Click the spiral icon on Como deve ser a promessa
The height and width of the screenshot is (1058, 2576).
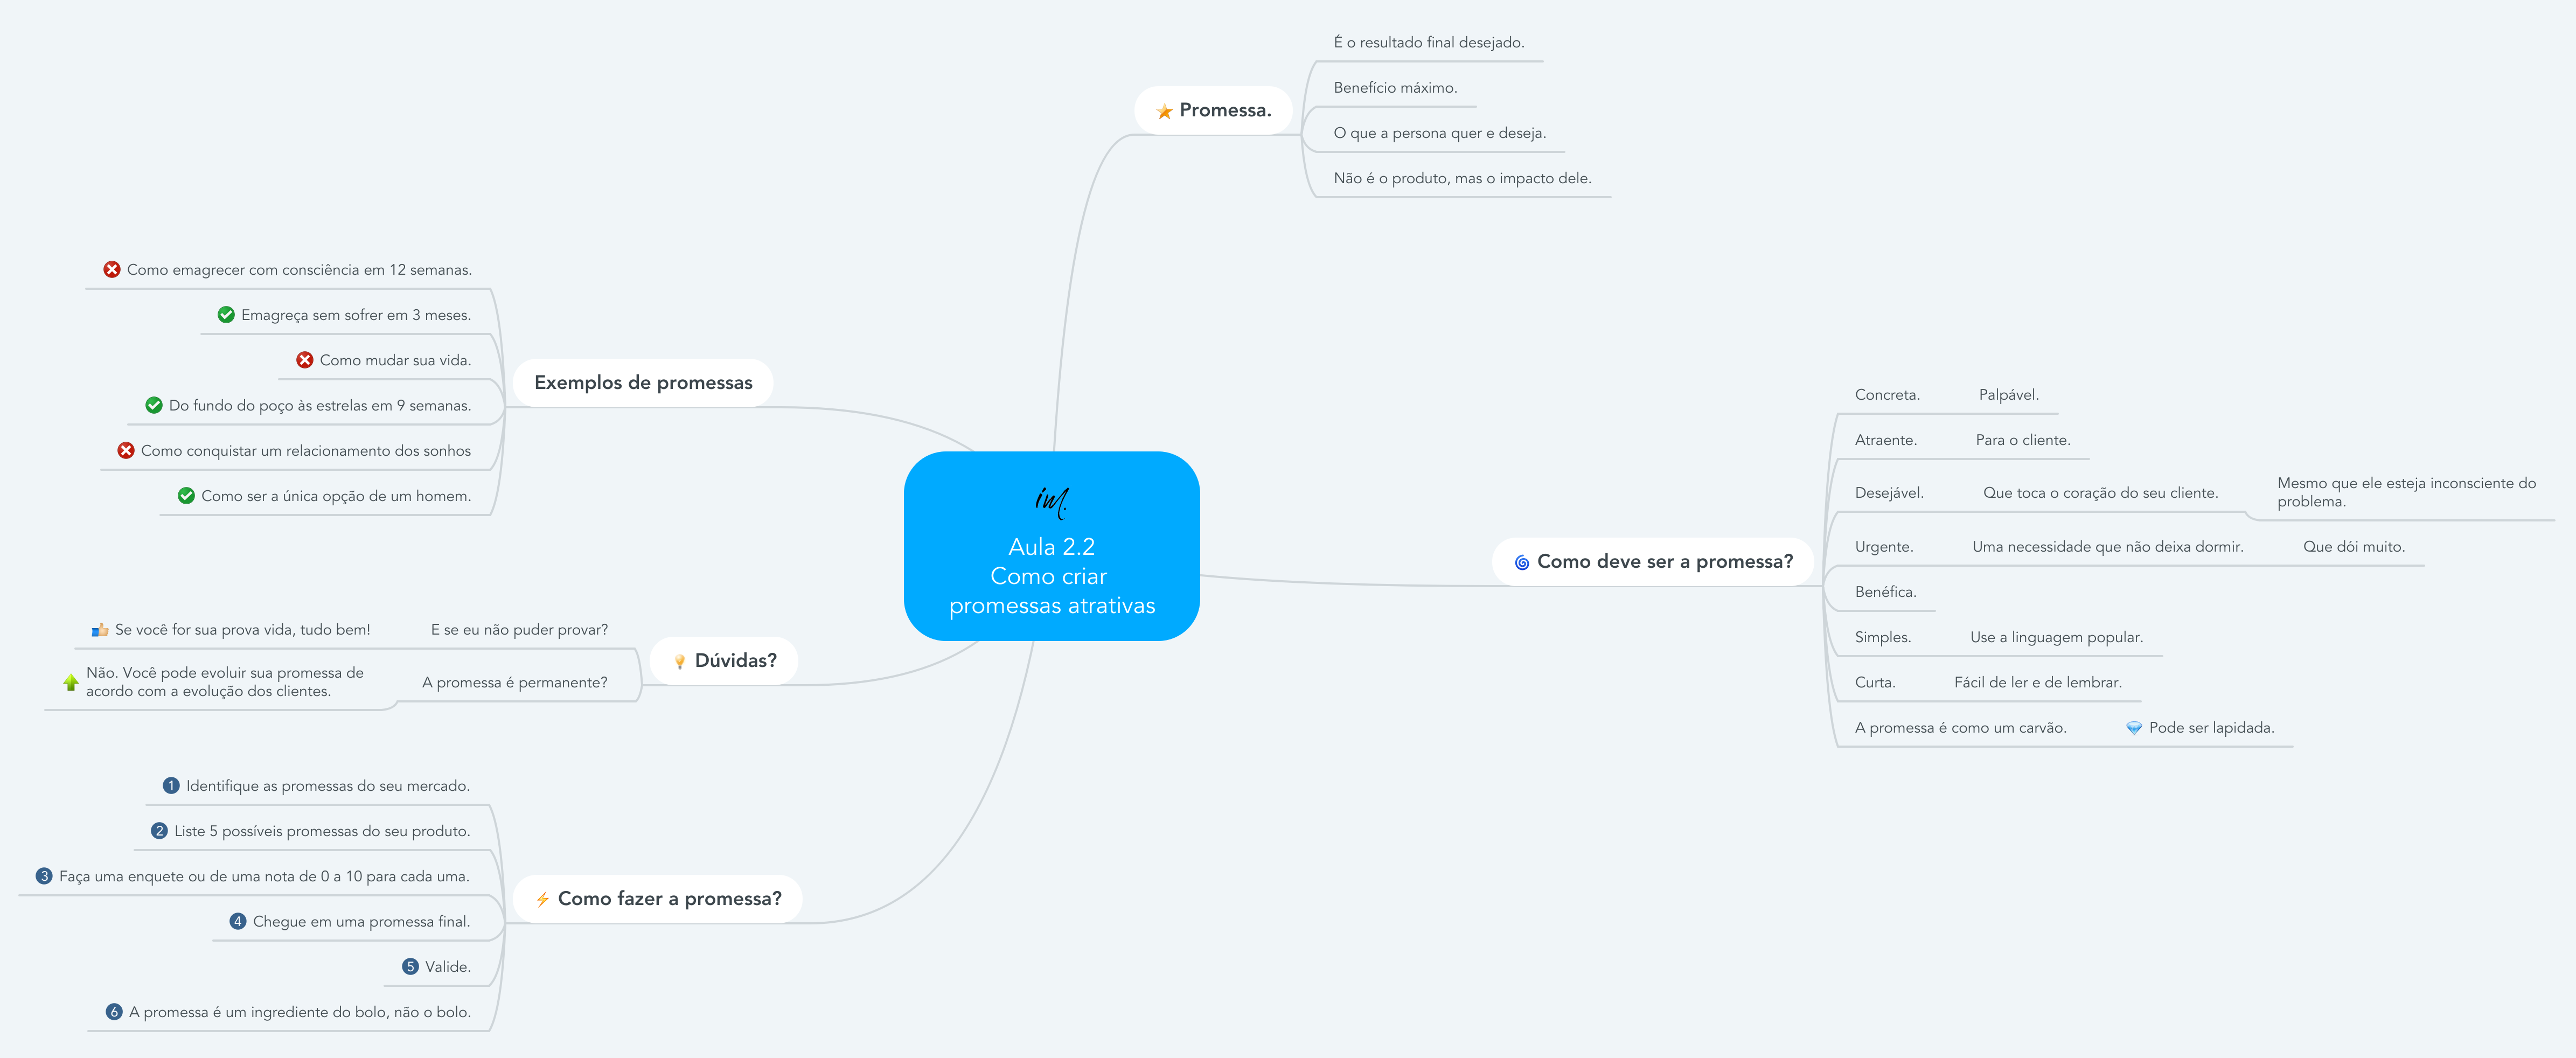[x=1521, y=563]
